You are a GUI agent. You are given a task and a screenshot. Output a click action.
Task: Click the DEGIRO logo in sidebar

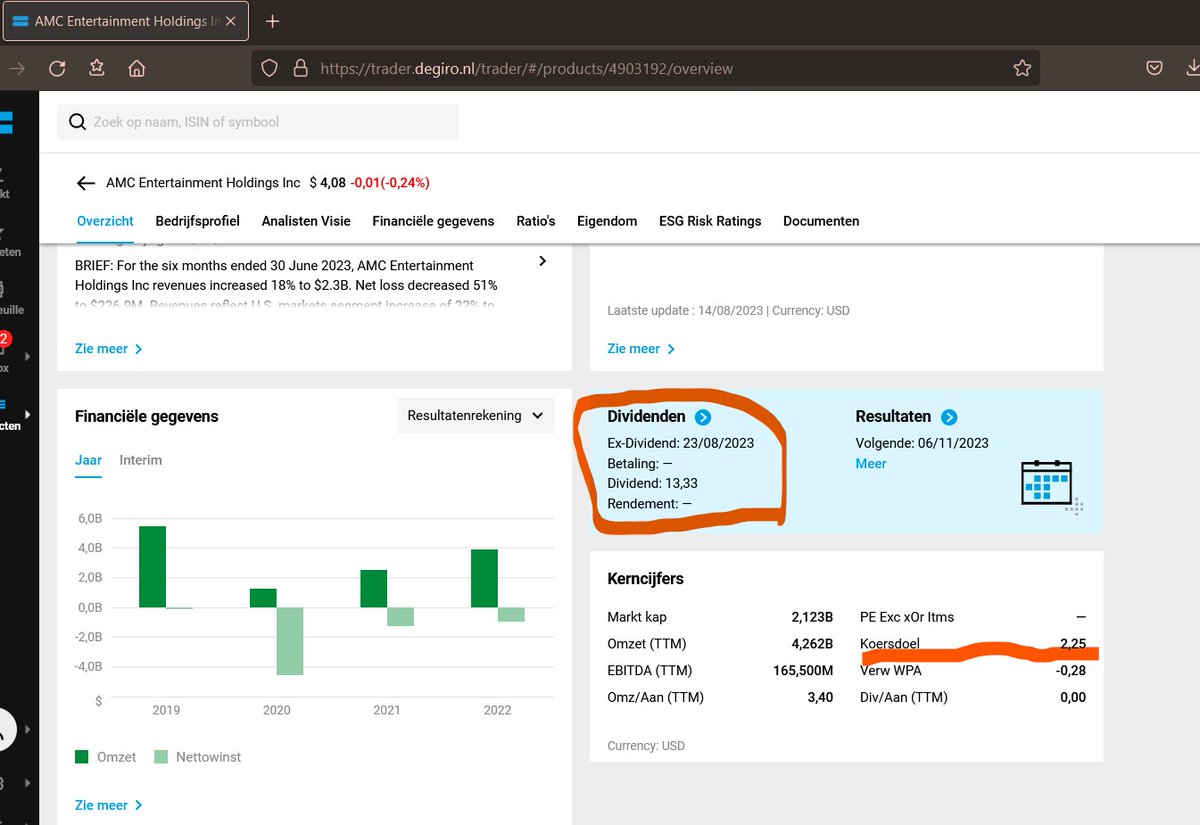click(x=6, y=123)
